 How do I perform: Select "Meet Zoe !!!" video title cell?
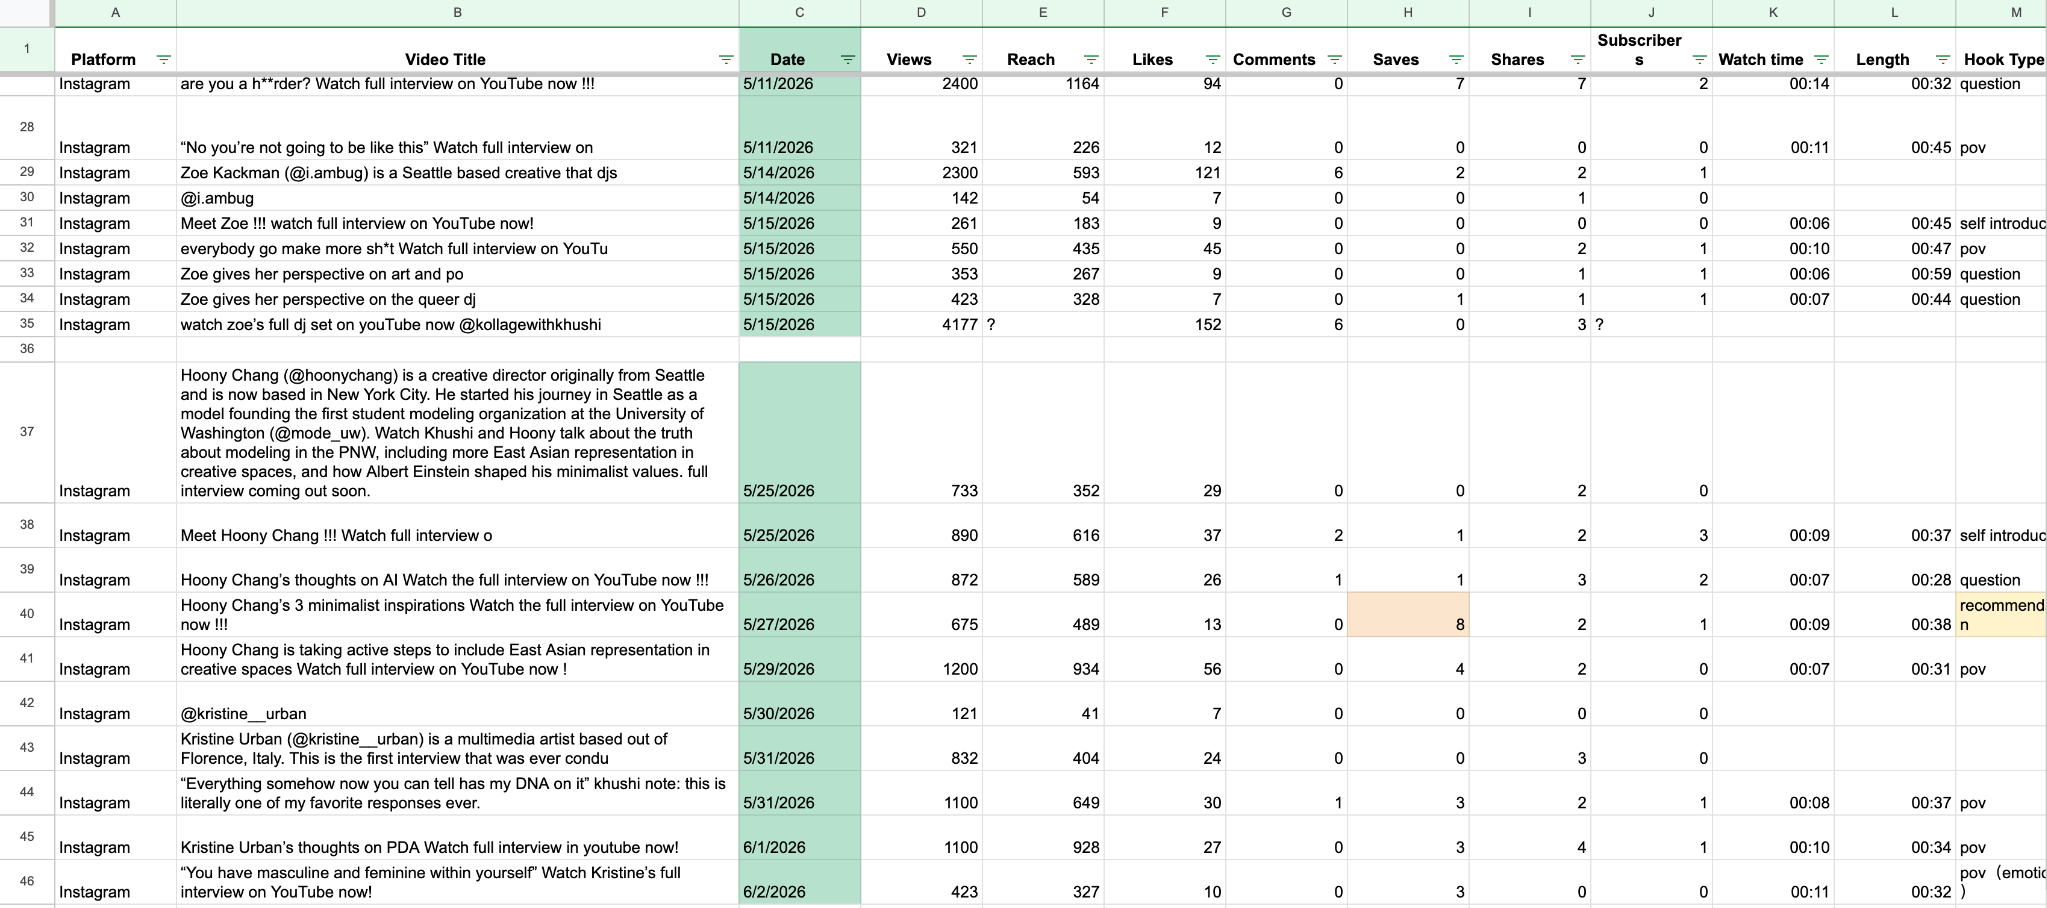457,224
